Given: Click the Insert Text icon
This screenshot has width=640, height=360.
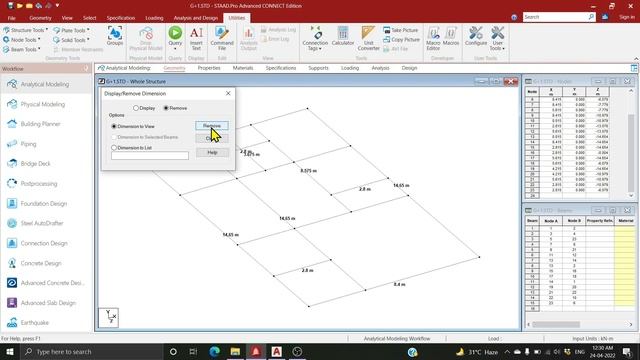Looking at the screenshot, I should [196, 38].
